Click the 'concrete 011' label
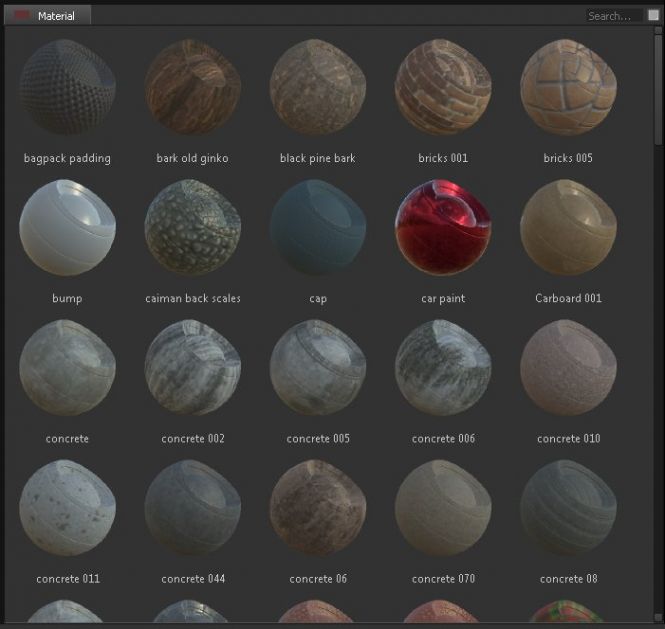 coord(68,579)
